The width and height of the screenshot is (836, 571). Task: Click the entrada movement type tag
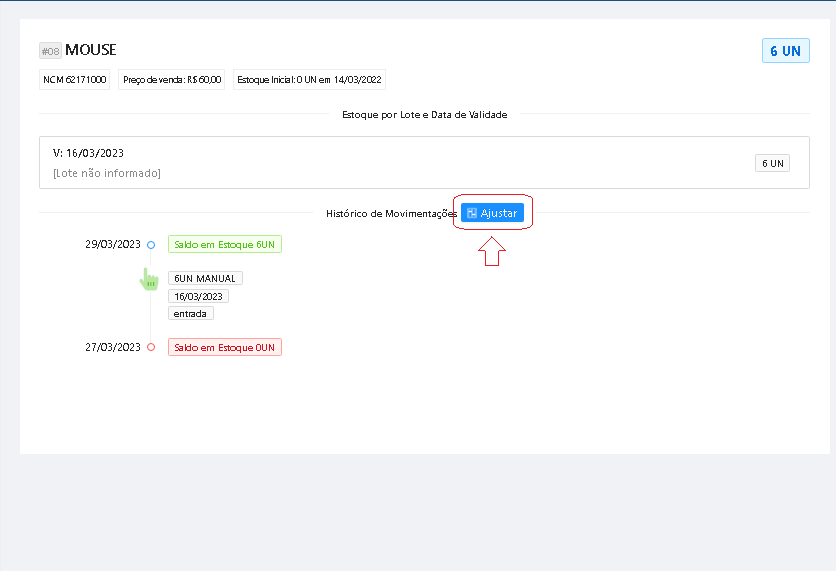click(x=190, y=313)
